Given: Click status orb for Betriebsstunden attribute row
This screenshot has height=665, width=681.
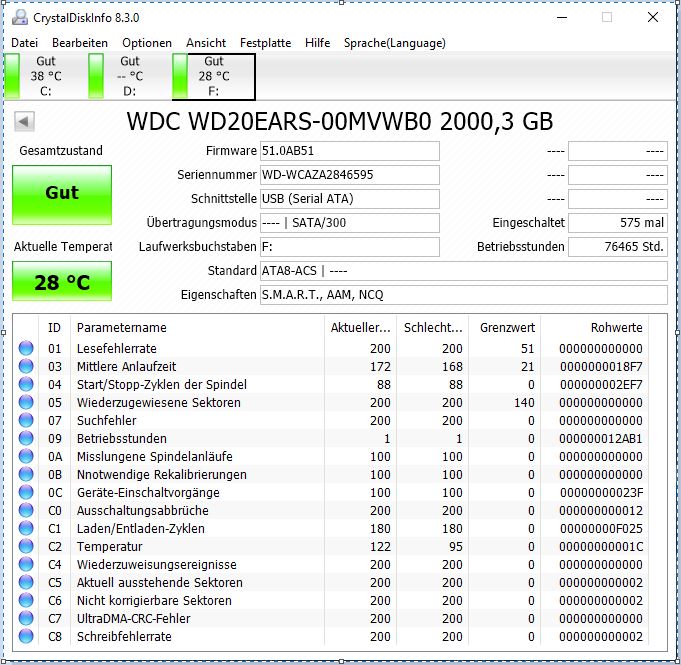Looking at the screenshot, I should click(x=26, y=438).
